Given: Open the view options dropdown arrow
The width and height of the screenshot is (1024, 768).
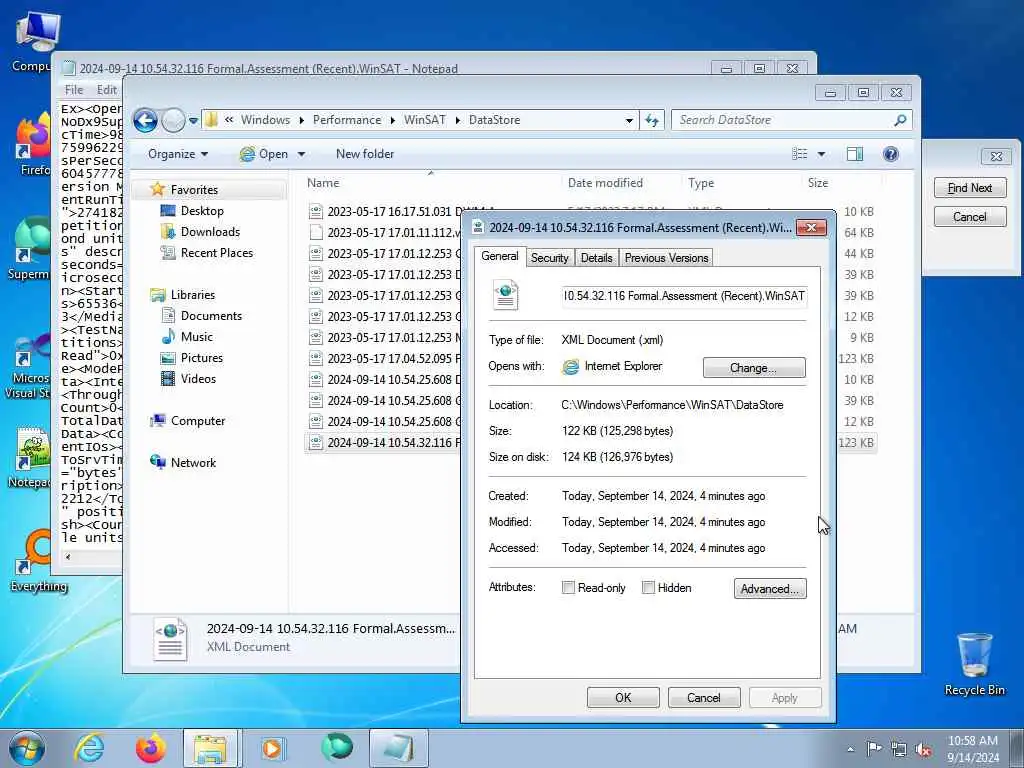Looking at the screenshot, I should tap(822, 154).
